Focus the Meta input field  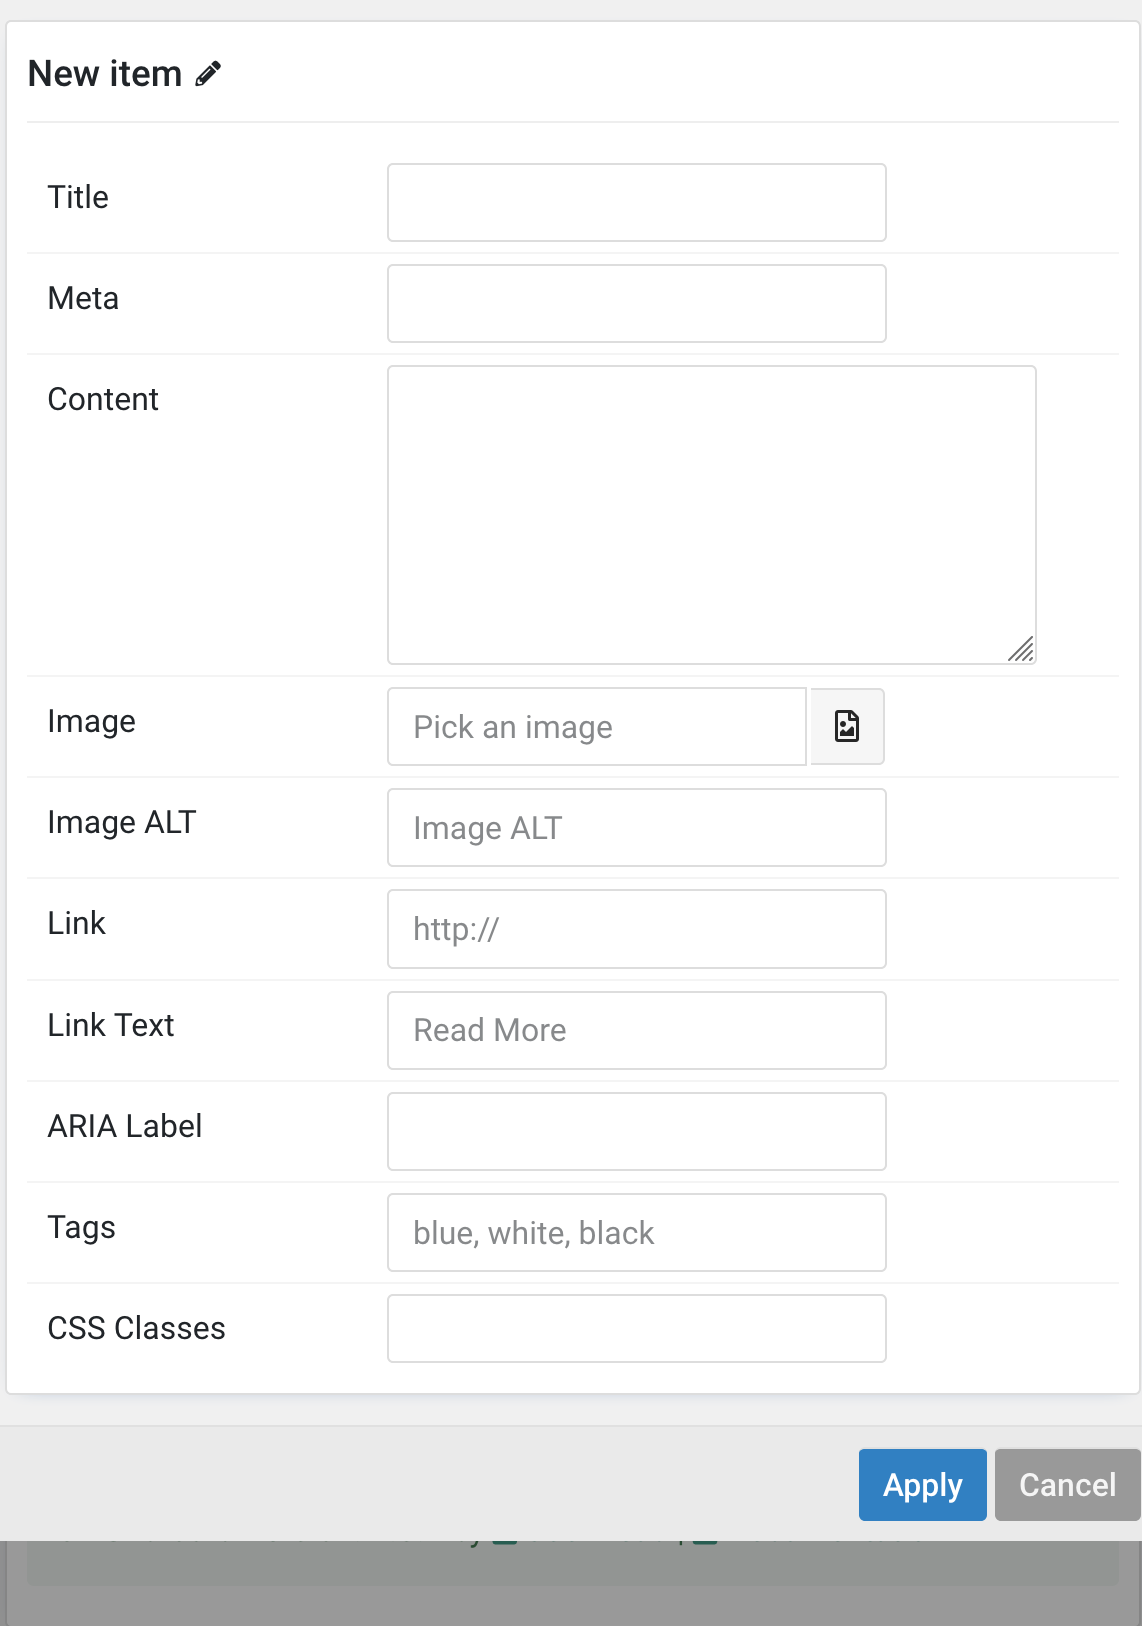coord(637,303)
